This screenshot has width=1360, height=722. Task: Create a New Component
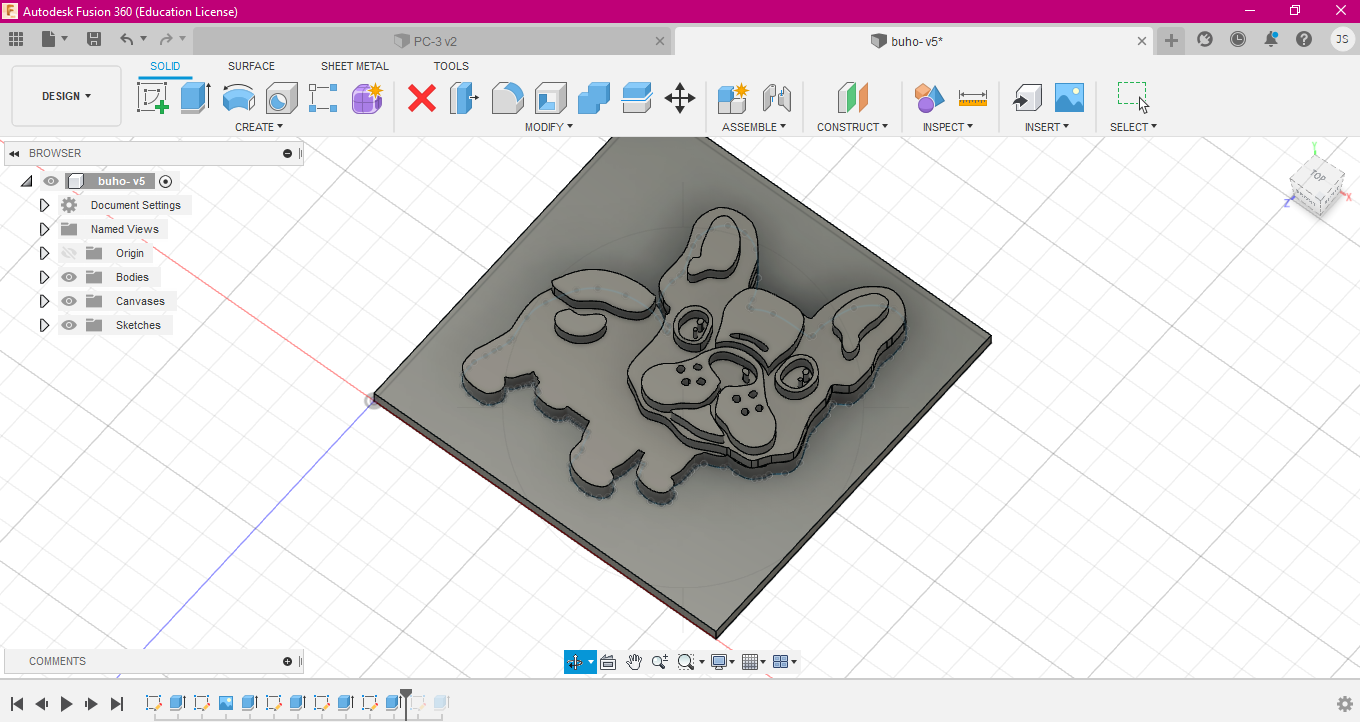733,98
